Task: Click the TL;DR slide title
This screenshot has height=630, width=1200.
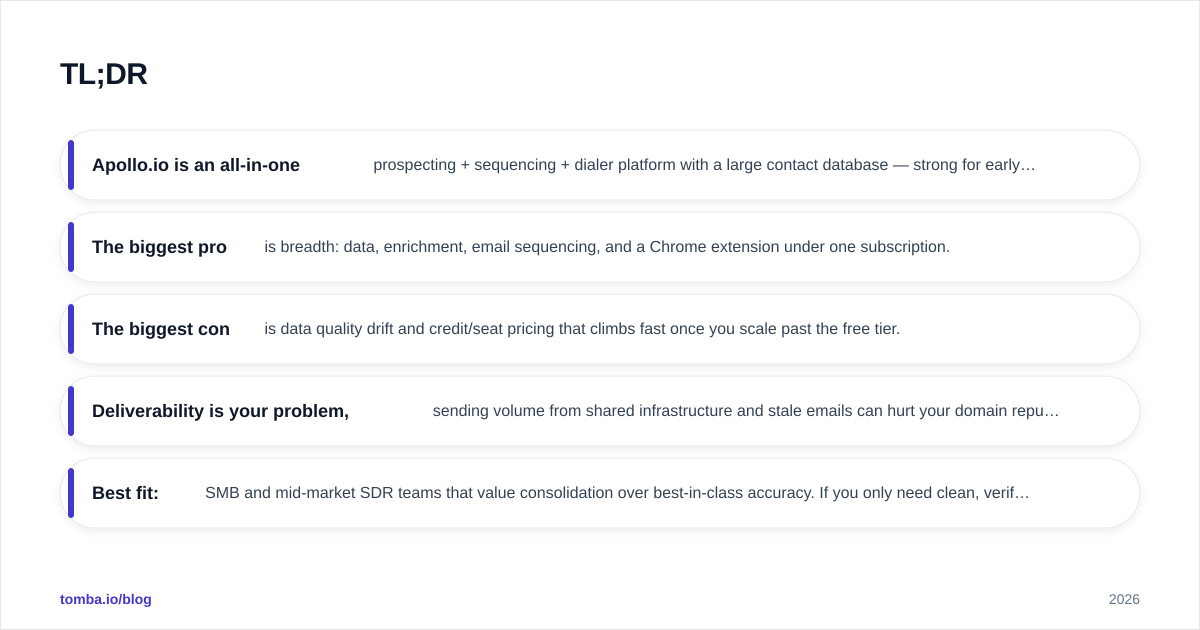Action: (104, 74)
